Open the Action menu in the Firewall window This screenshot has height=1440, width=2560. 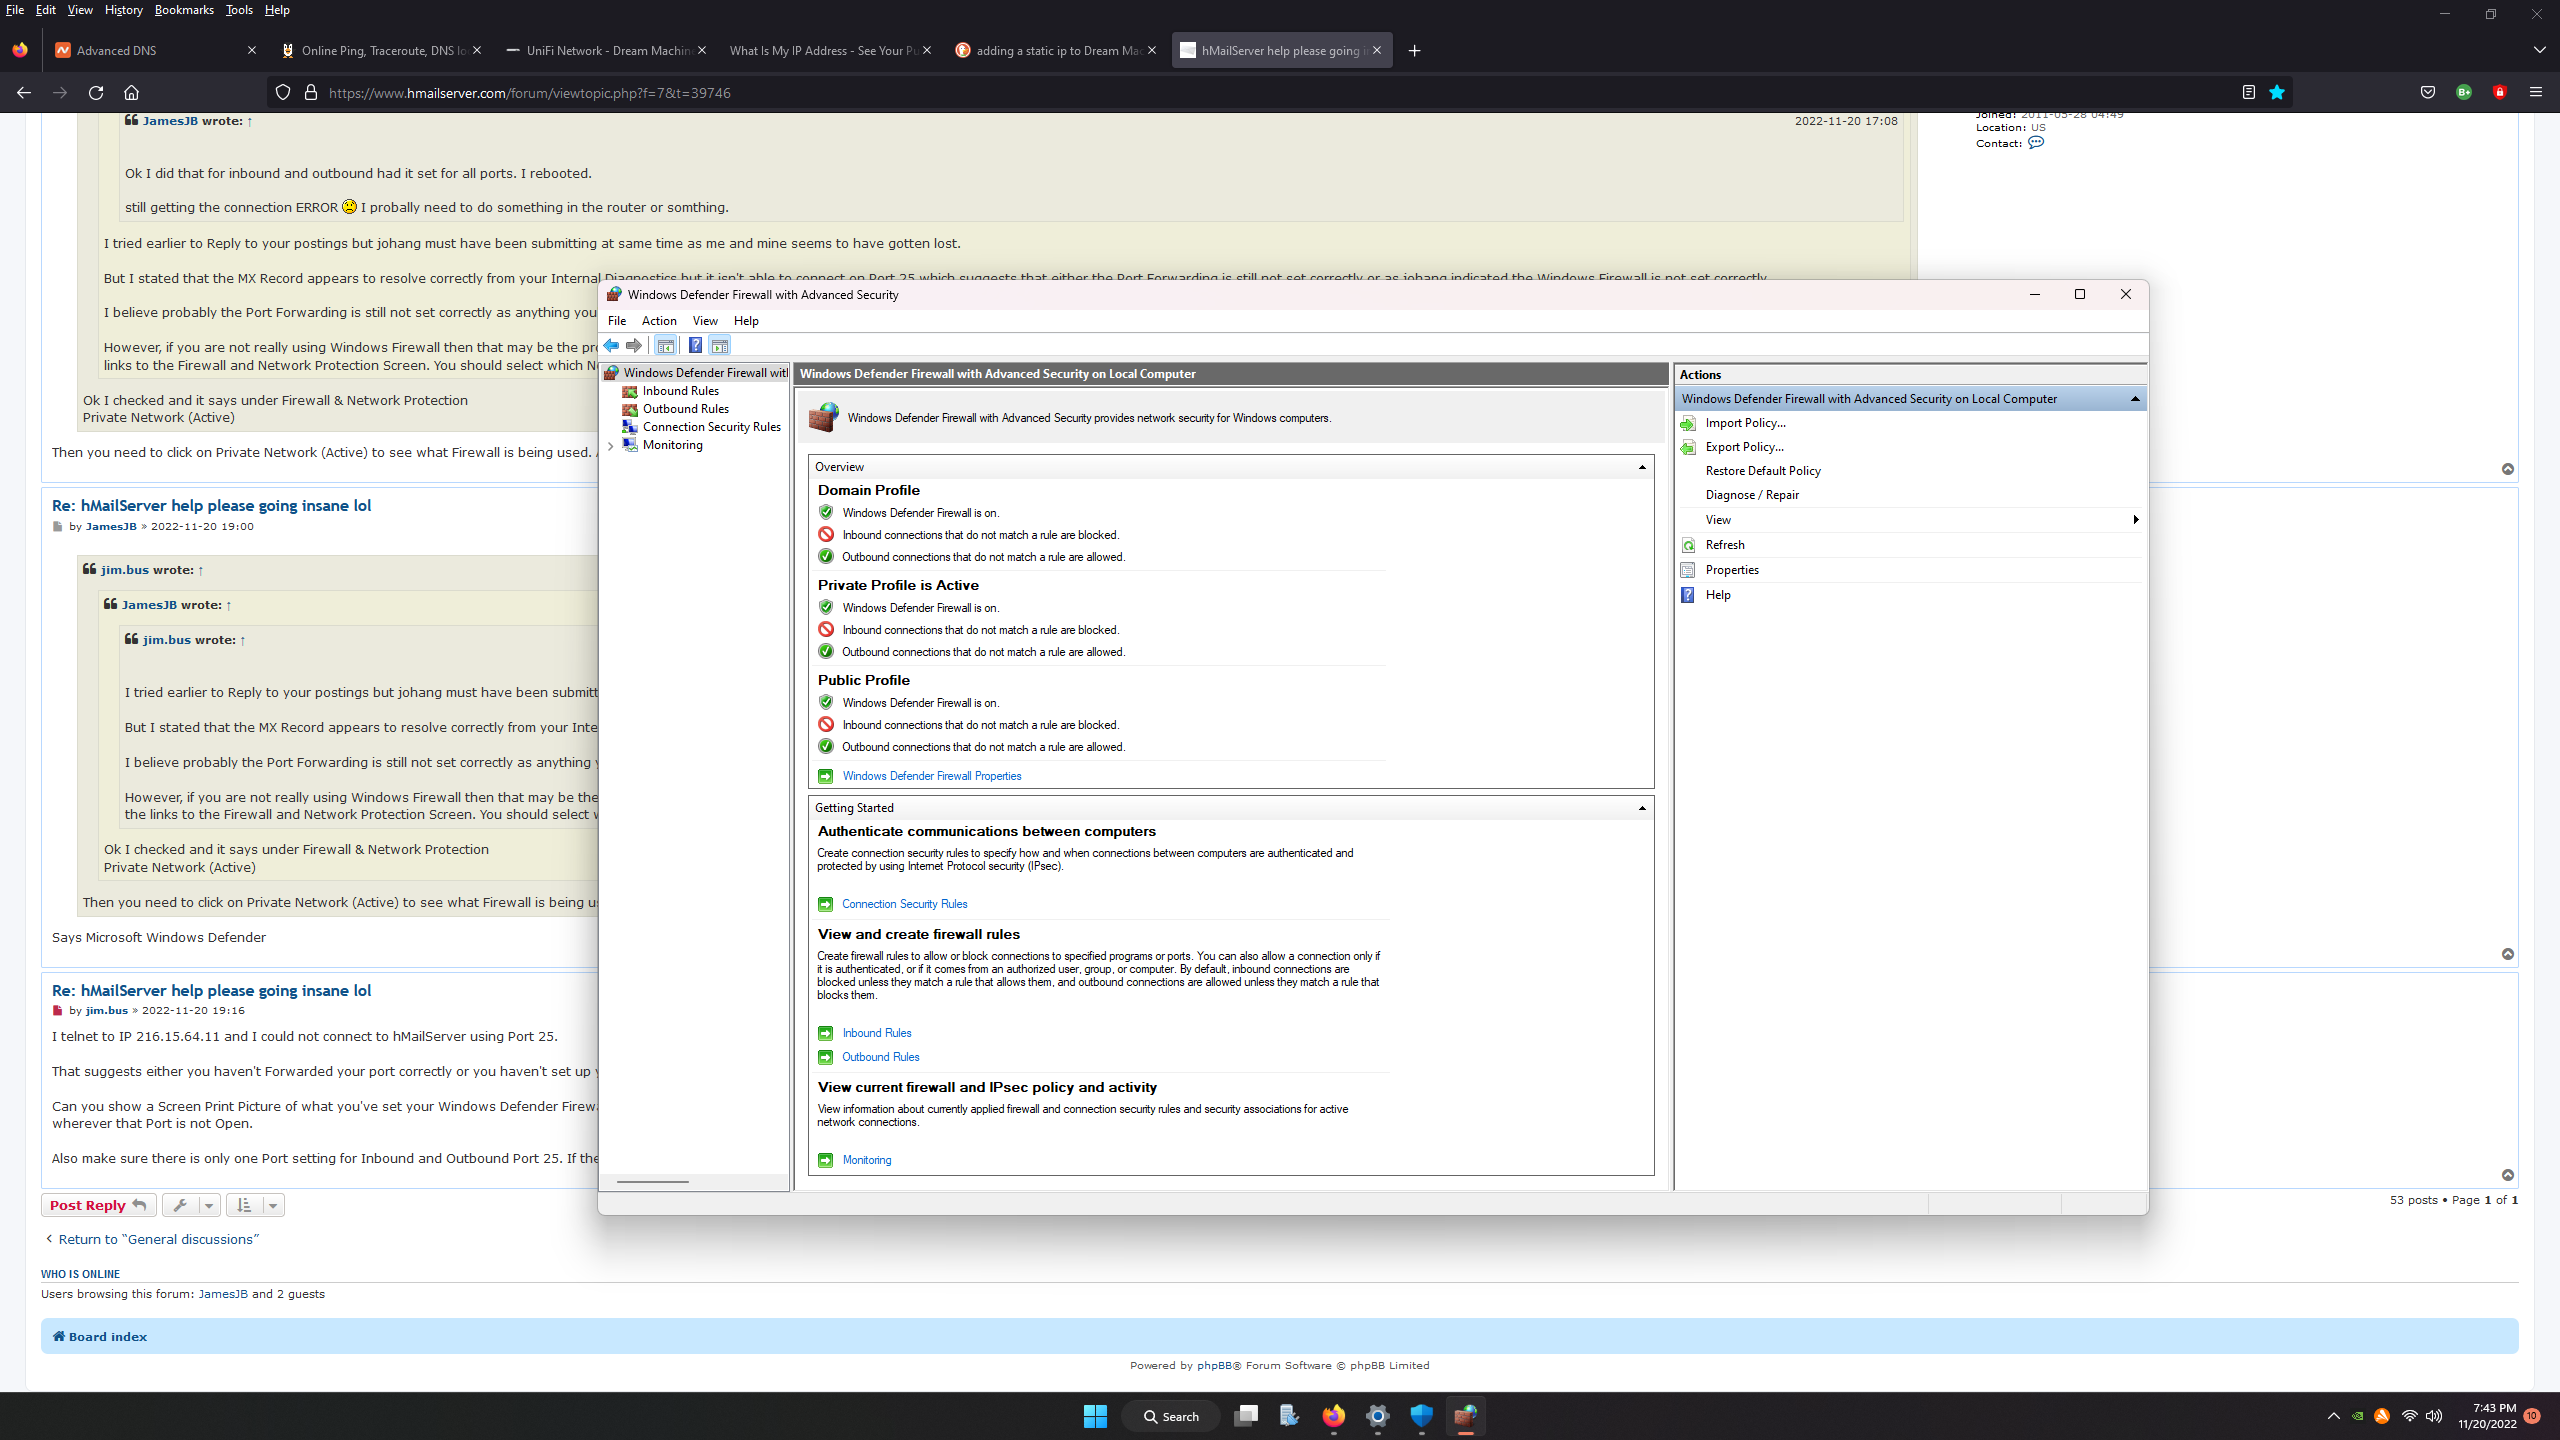659,321
